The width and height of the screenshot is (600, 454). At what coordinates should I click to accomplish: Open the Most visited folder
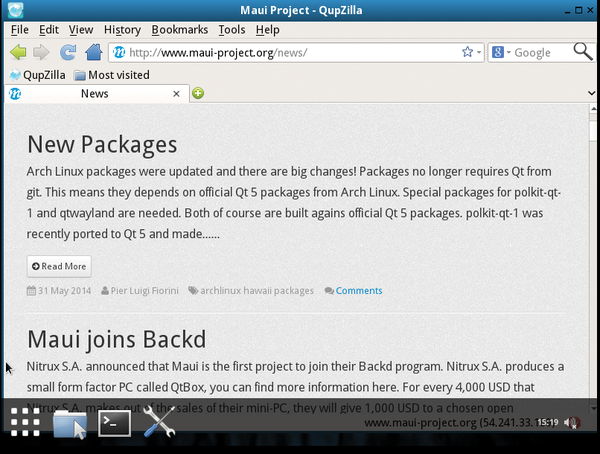[112, 75]
